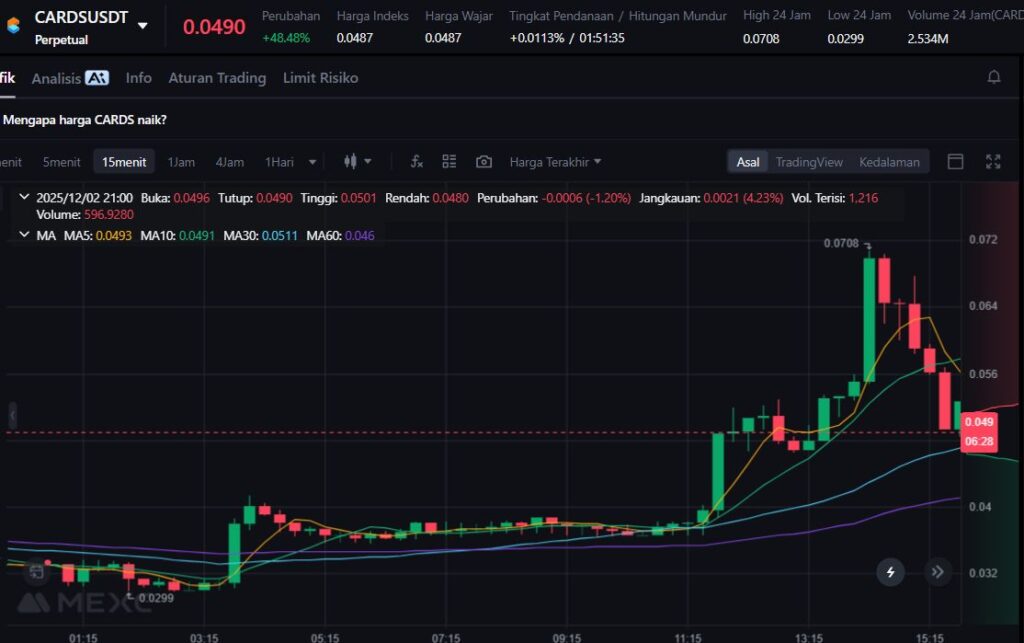Collapse the MA indicator legend chevron
Viewport: 1024px width, 643px height.
24,235
